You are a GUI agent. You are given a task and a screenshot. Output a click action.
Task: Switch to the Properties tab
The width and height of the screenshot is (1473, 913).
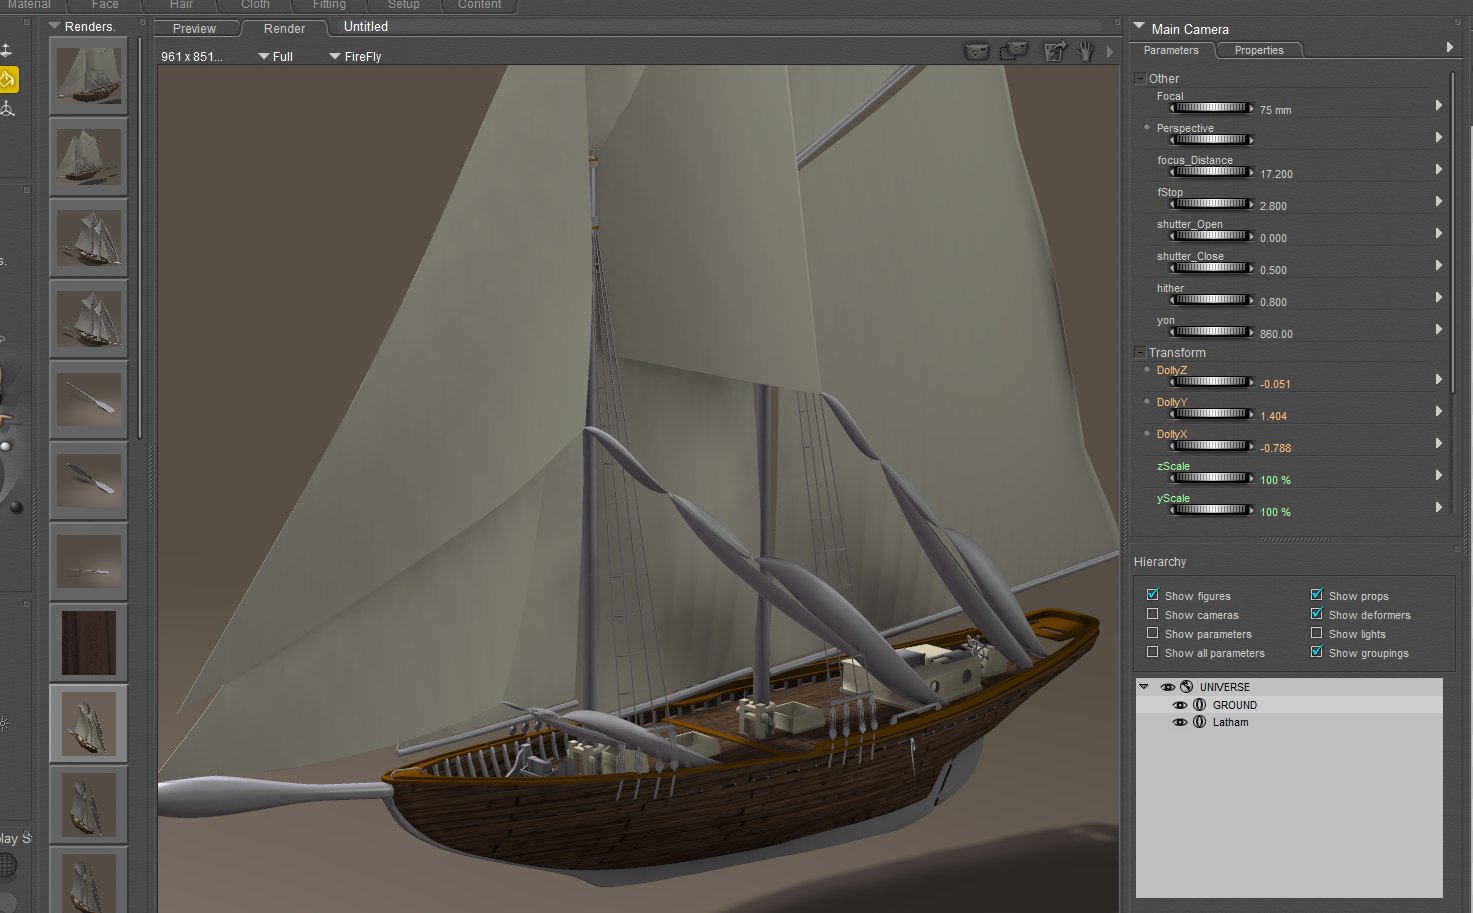[1258, 50]
